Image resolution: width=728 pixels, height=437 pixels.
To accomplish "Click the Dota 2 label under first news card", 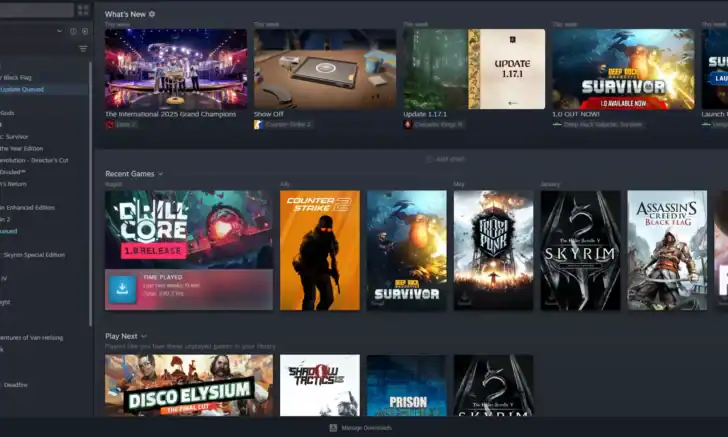I will pos(125,124).
